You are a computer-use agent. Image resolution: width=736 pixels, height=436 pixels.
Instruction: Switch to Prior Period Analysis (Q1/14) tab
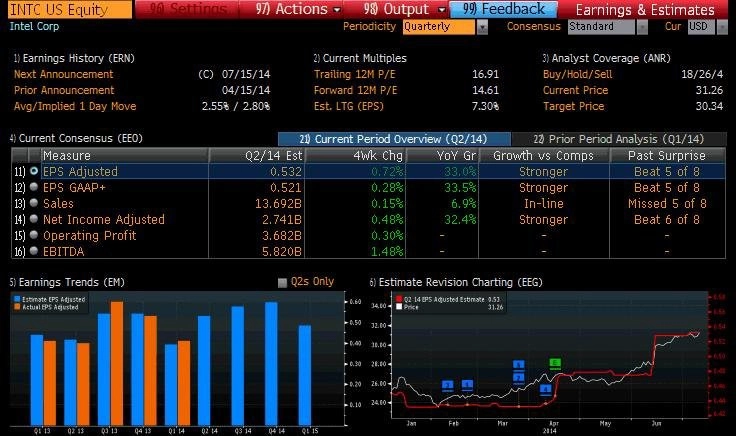[618, 139]
